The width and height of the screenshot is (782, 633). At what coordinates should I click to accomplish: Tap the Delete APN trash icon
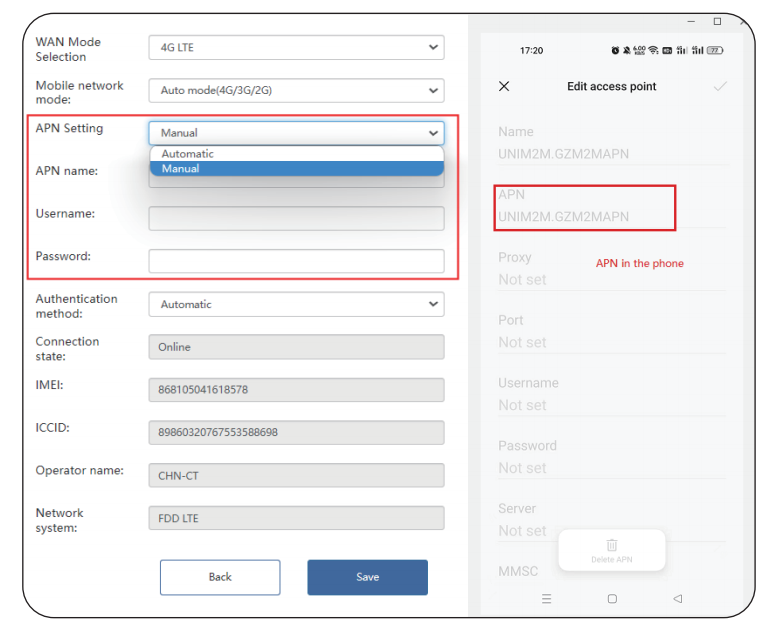(x=611, y=546)
